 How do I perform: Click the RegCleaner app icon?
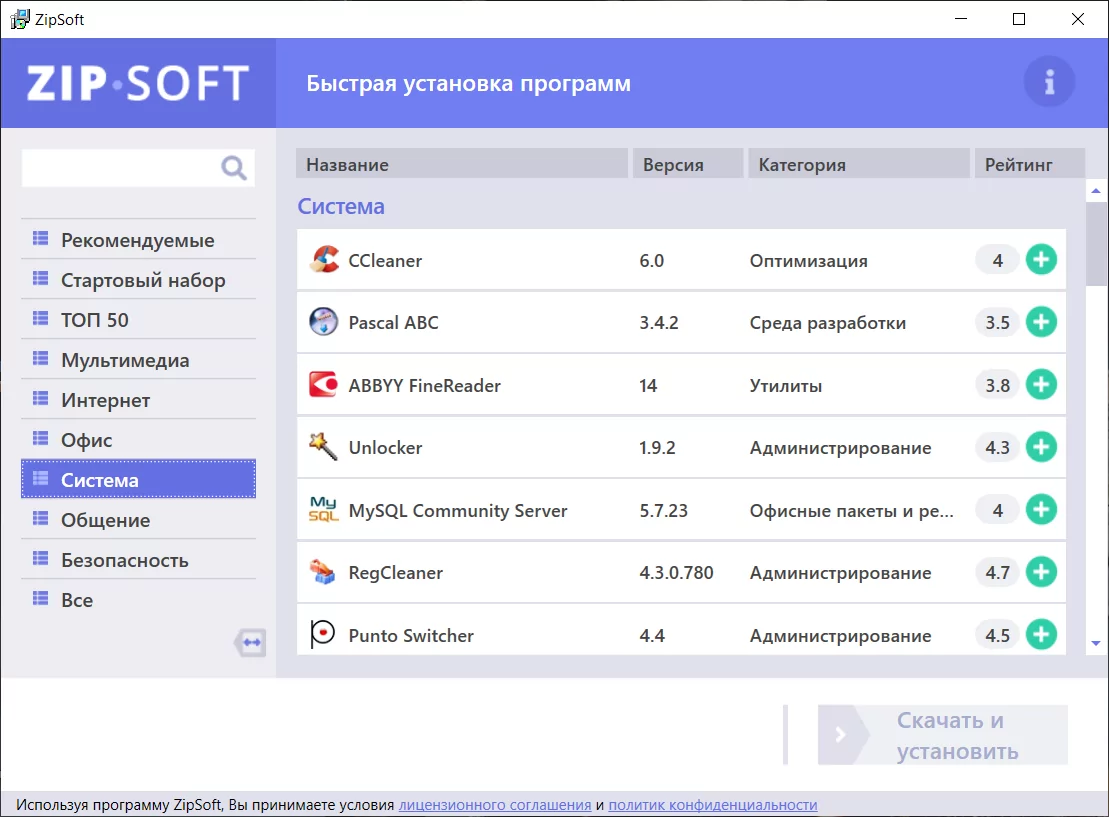323,572
